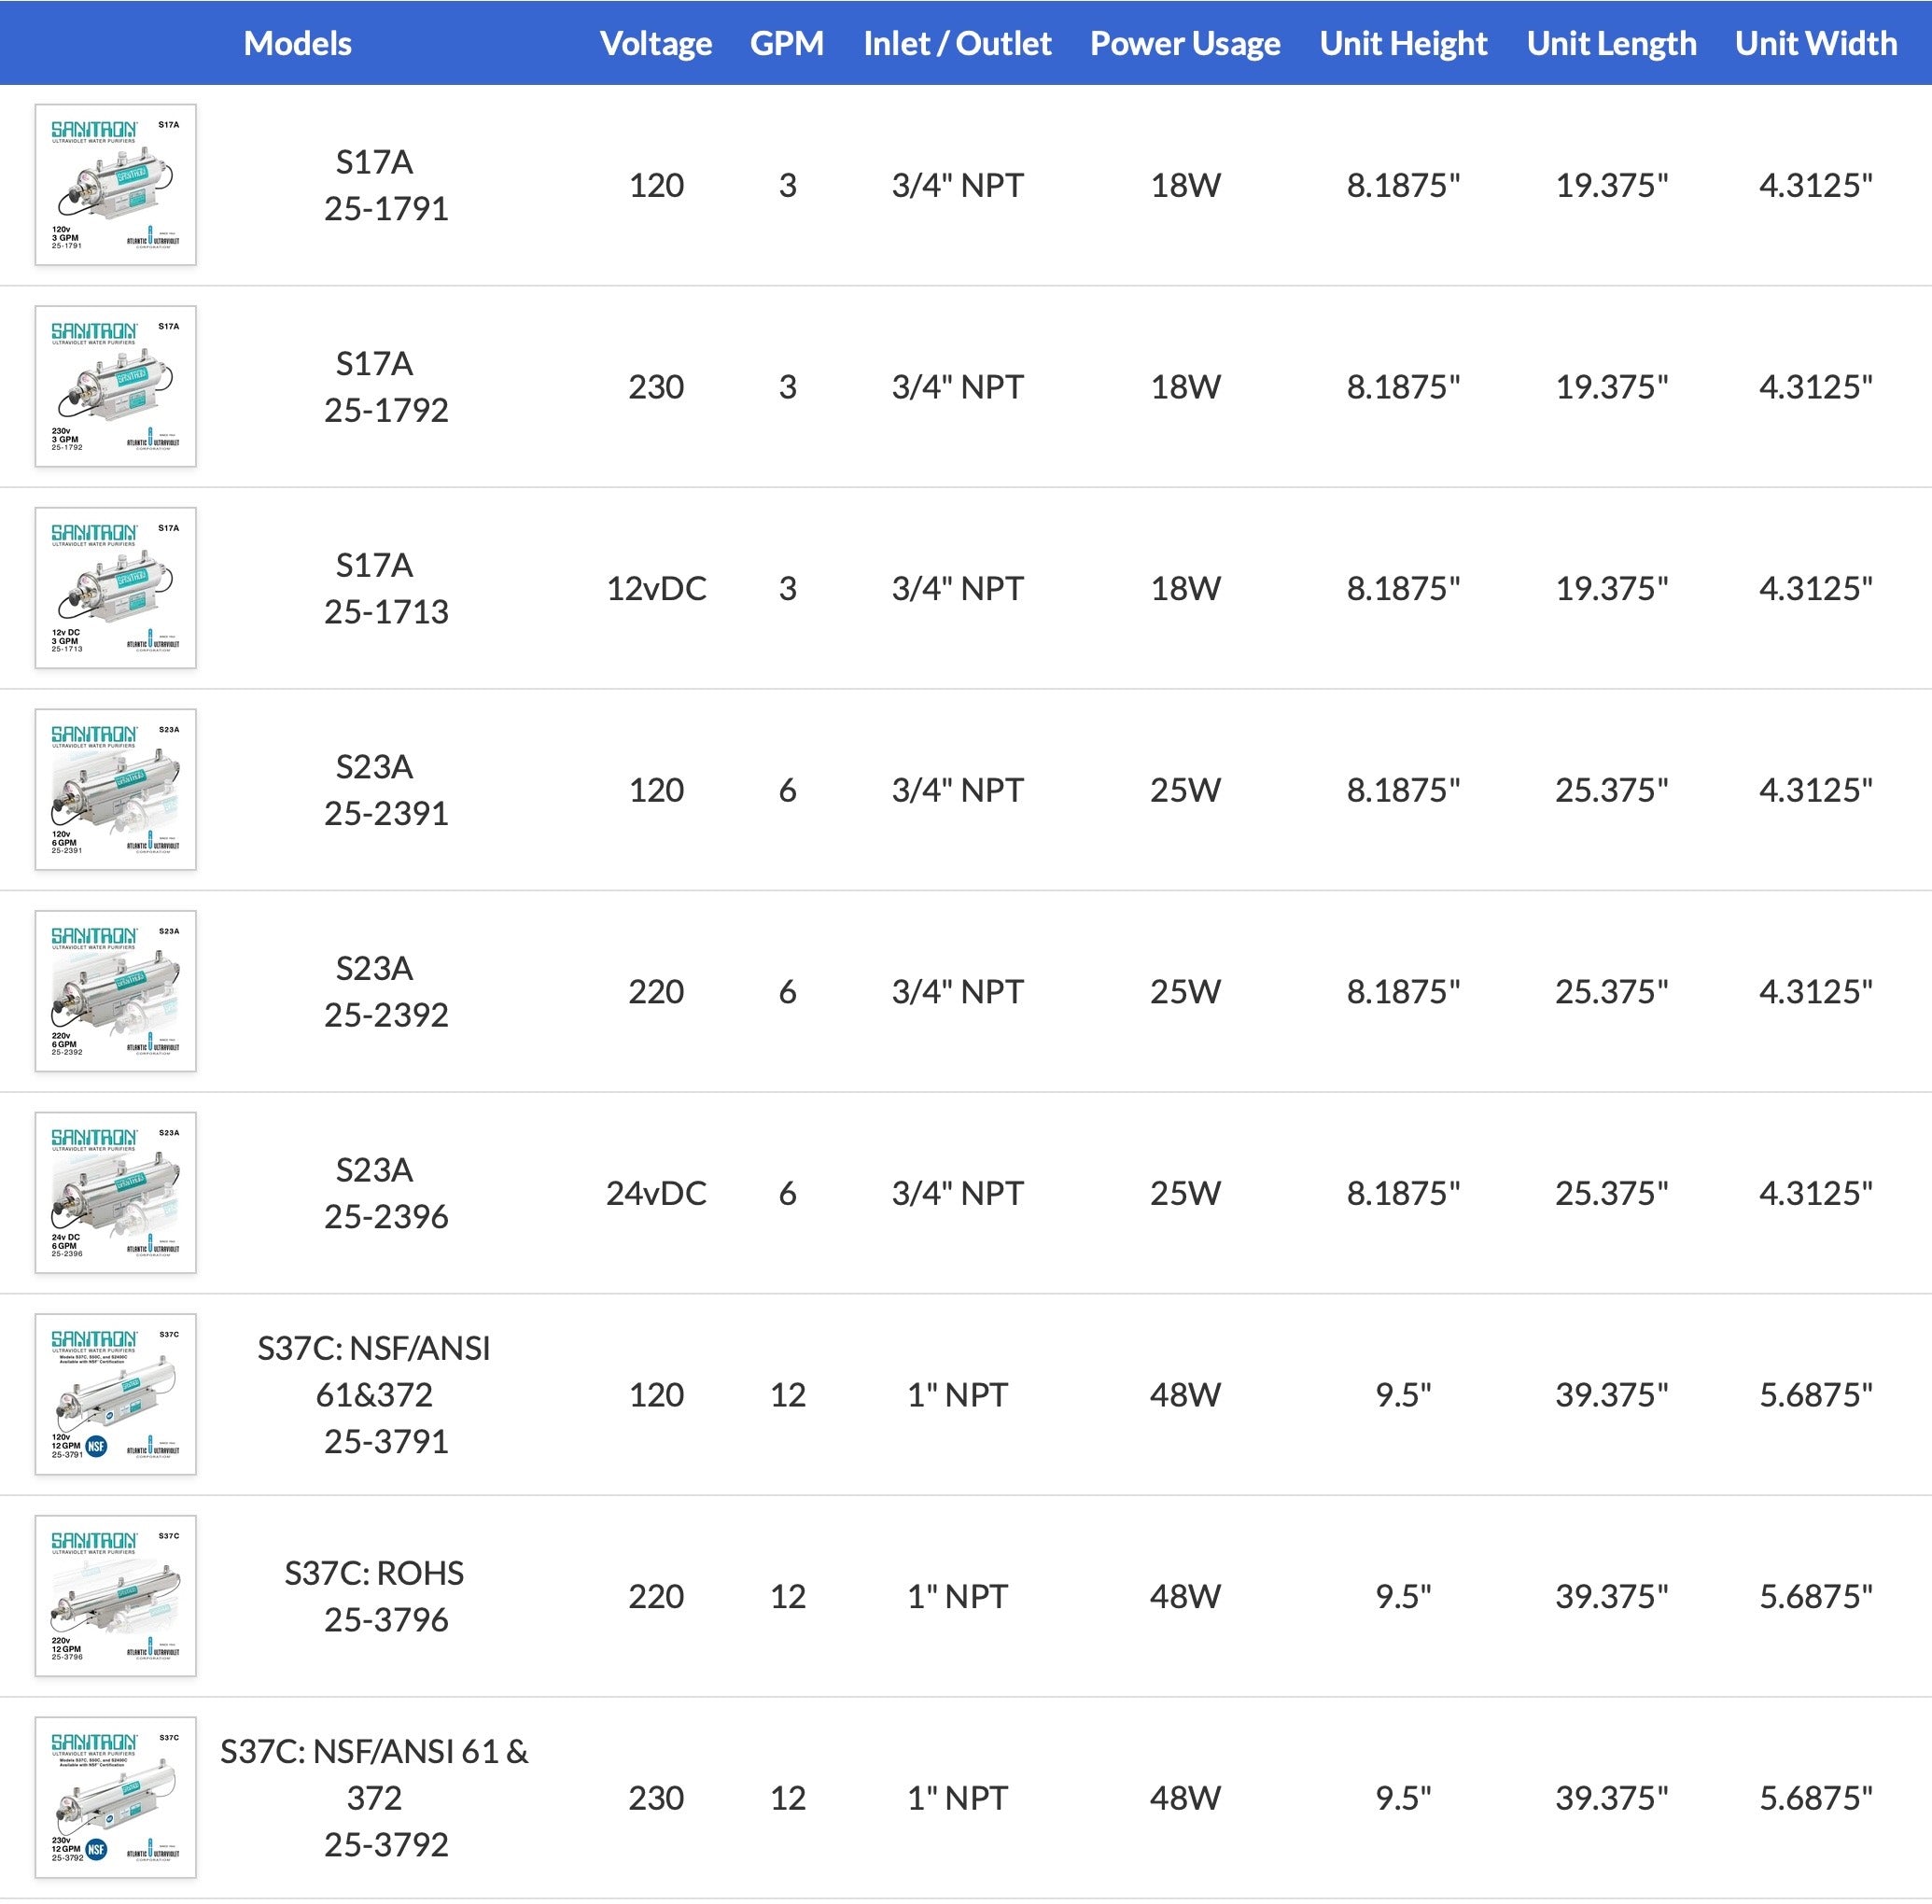The height and width of the screenshot is (1904, 1932).
Task: Open the S37C 25-3792 product thumbnail
Action: coord(115,1798)
